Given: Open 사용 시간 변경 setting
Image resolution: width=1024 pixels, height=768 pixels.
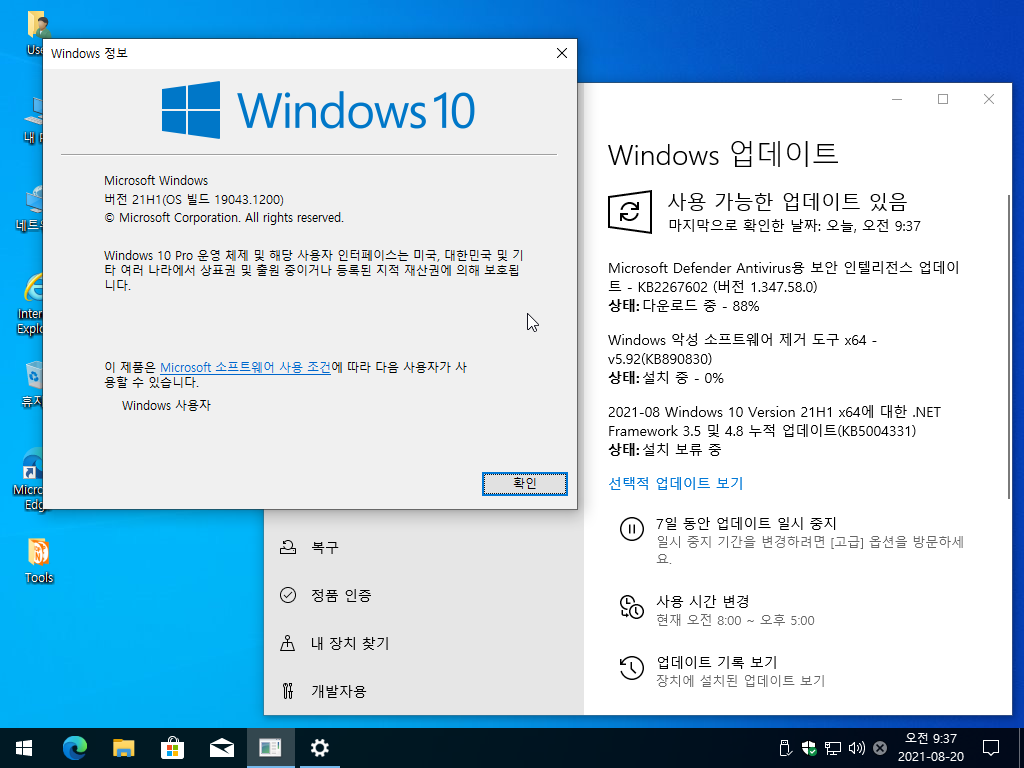Looking at the screenshot, I should [702, 601].
